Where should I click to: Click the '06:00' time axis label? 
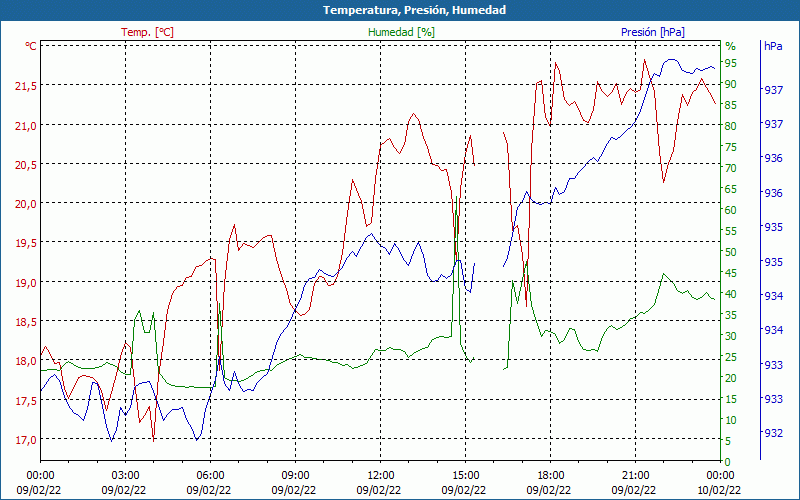tap(211, 476)
